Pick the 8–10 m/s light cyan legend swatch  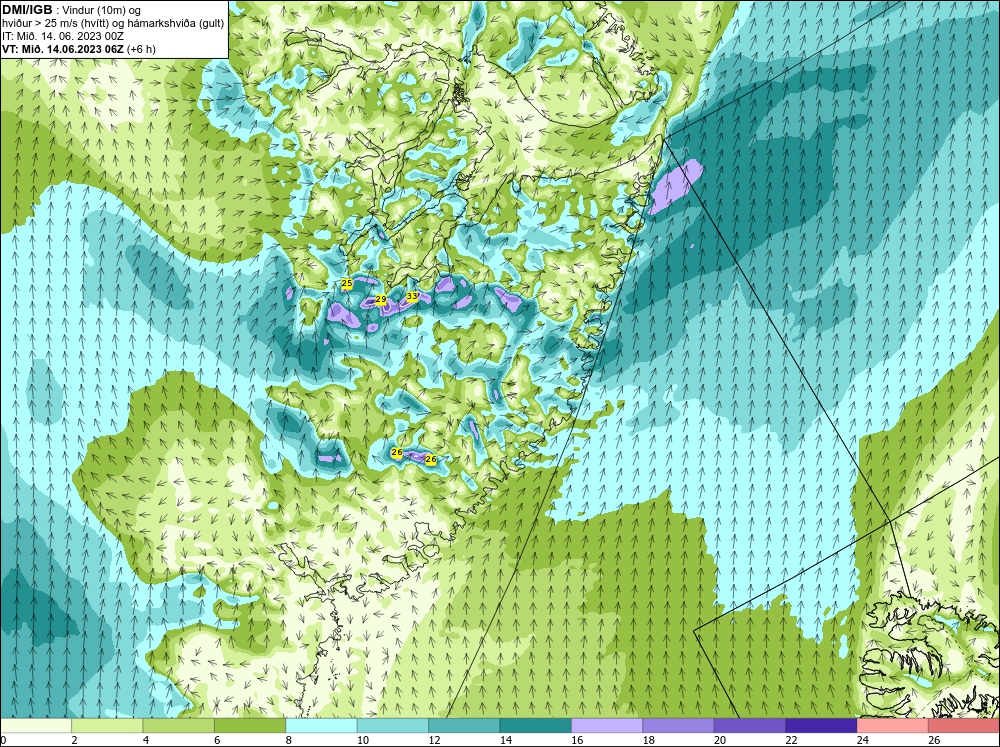tap(321, 726)
